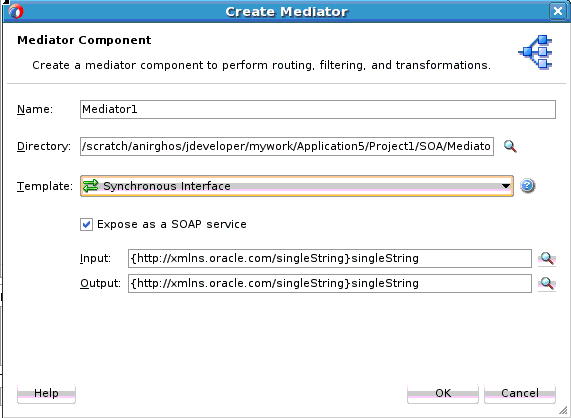Click the JDeveloper logo in title bar
Viewport: 571px width, 418px height.
[x=16, y=11]
